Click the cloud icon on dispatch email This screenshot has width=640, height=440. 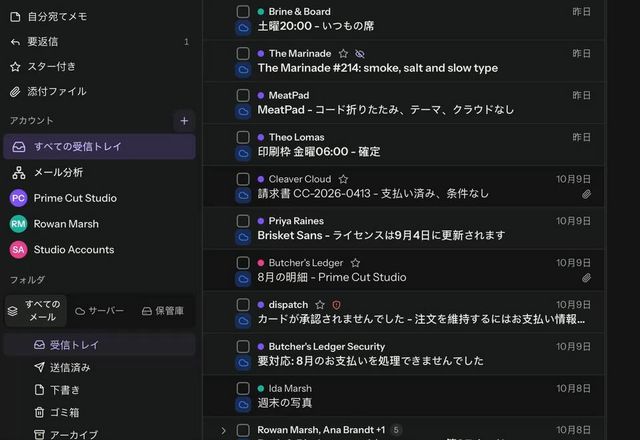[243, 321]
